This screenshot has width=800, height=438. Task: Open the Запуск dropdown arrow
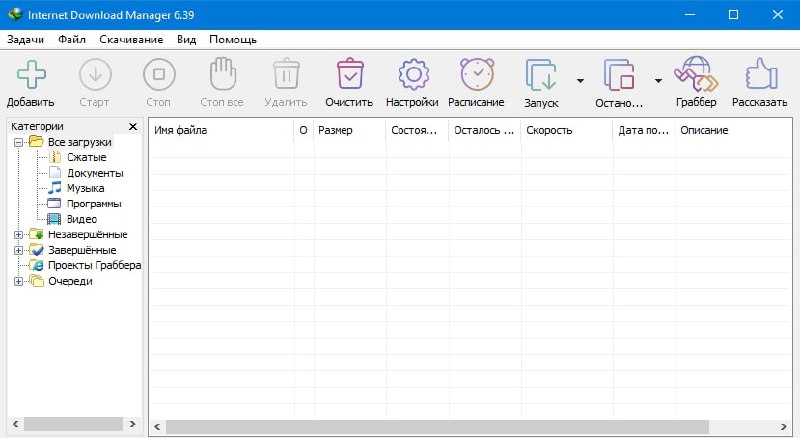[580, 81]
